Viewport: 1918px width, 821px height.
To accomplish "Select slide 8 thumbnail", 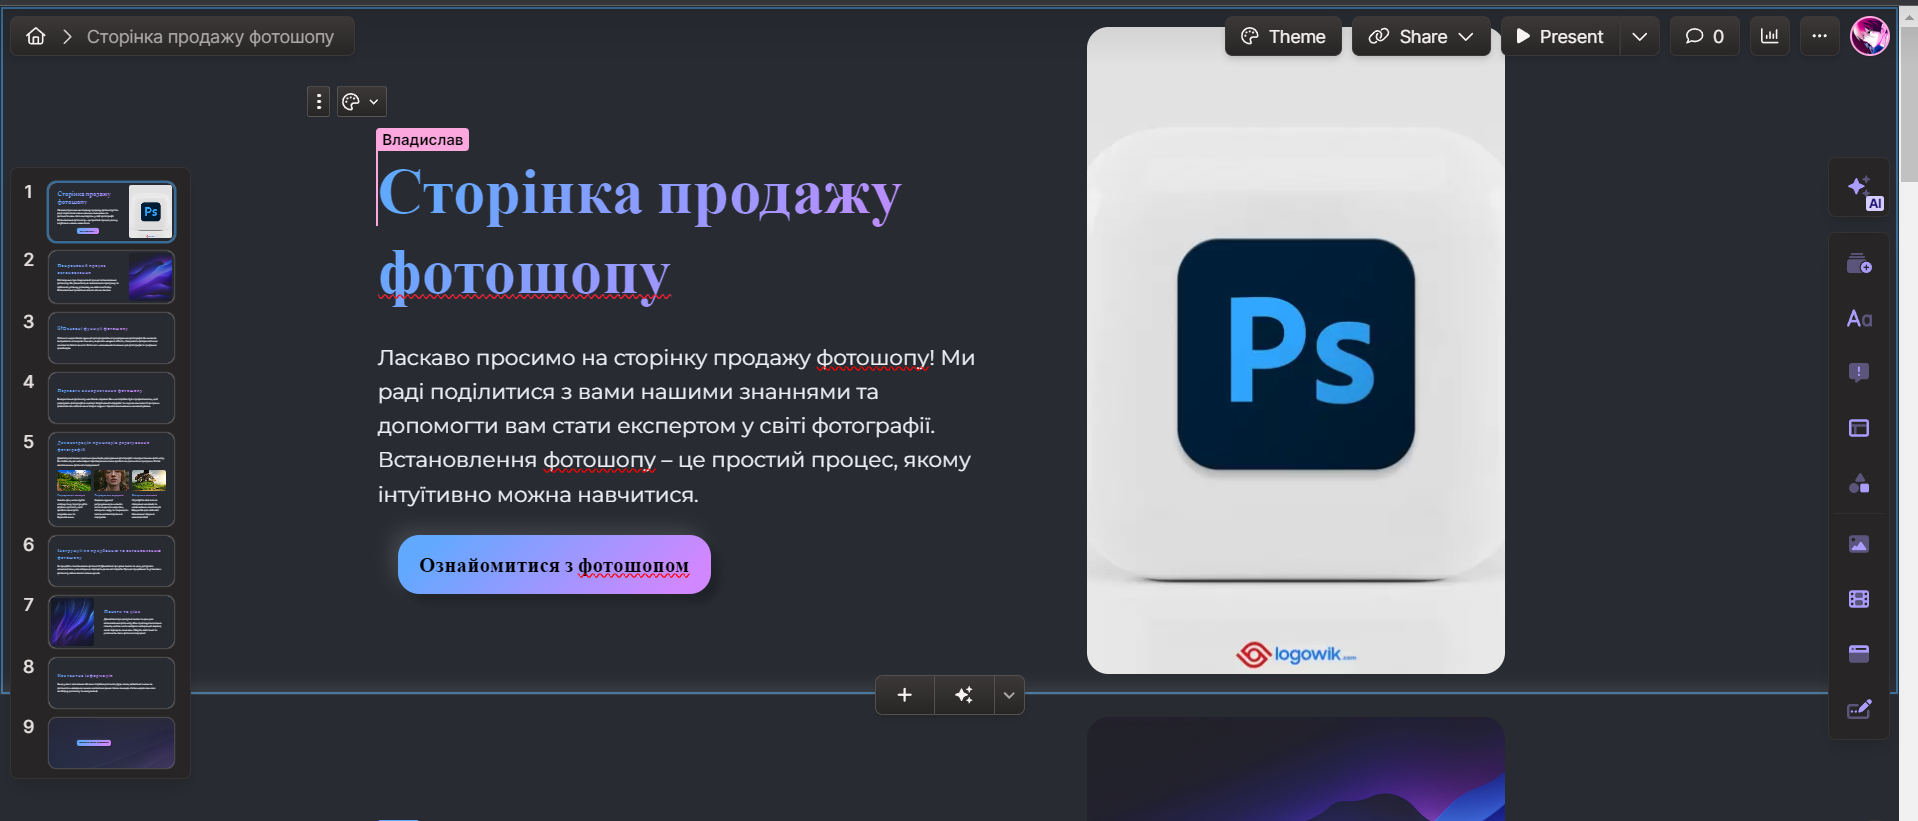I will [x=111, y=682].
